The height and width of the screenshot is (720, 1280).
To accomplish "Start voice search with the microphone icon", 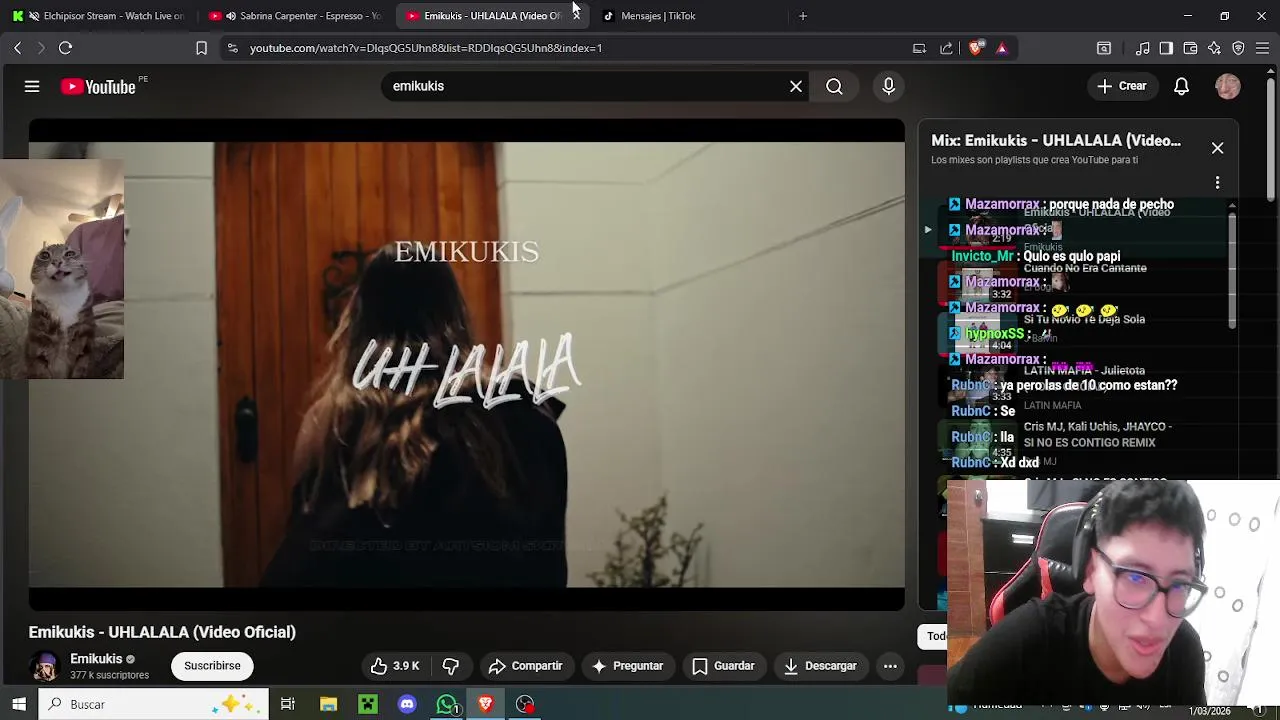I will pyautogui.click(x=888, y=87).
